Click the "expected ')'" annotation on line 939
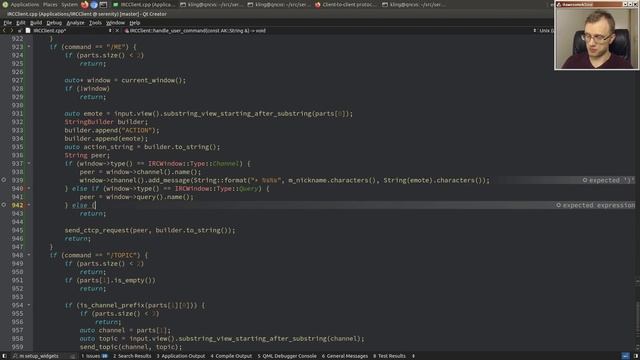 (x=609, y=180)
